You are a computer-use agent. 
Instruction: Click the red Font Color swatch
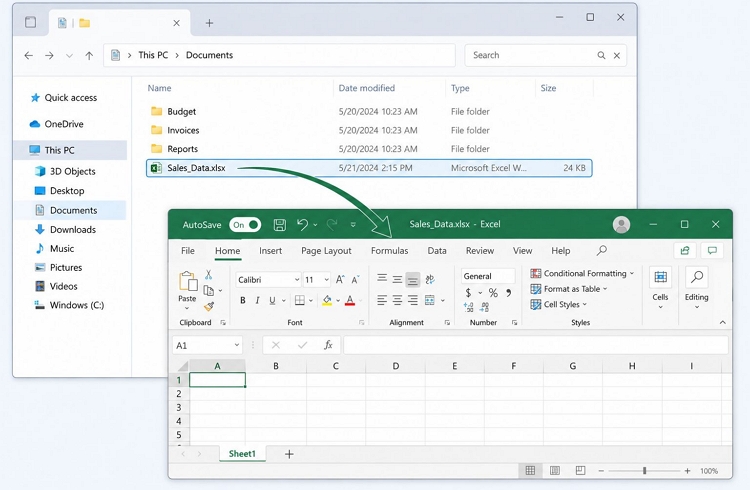coord(350,301)
